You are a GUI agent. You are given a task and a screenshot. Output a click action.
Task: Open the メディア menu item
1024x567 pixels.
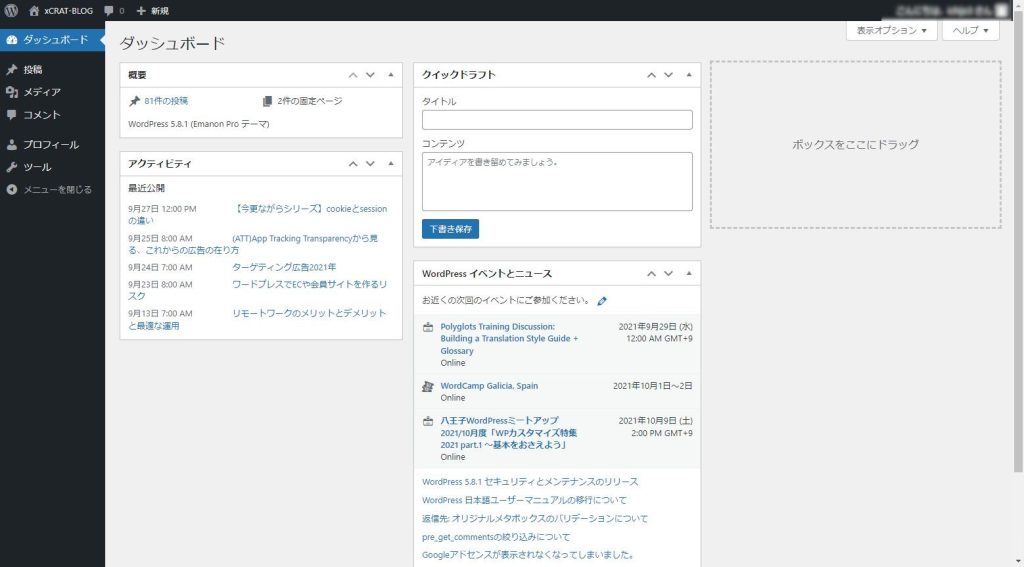click(52, 92)
